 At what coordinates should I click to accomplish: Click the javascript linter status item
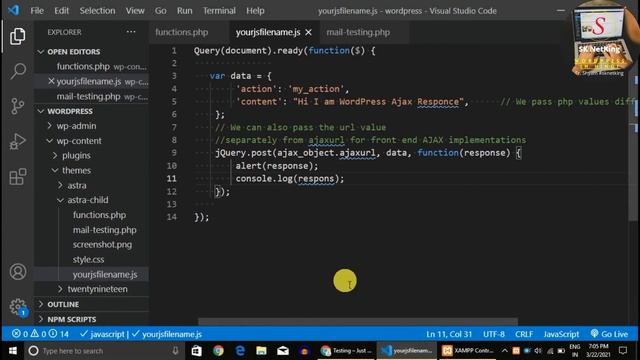click(x=102, y=334)
